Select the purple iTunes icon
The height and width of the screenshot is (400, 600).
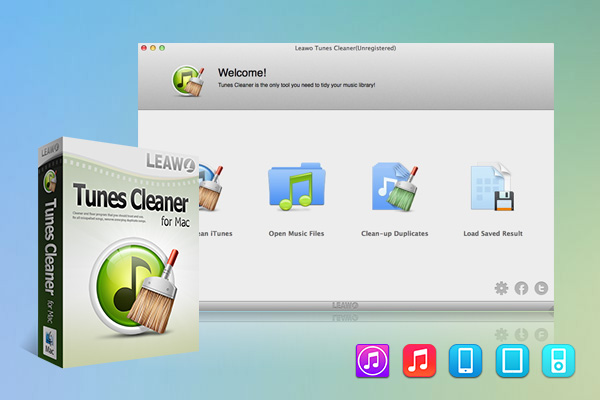[372, 361]
